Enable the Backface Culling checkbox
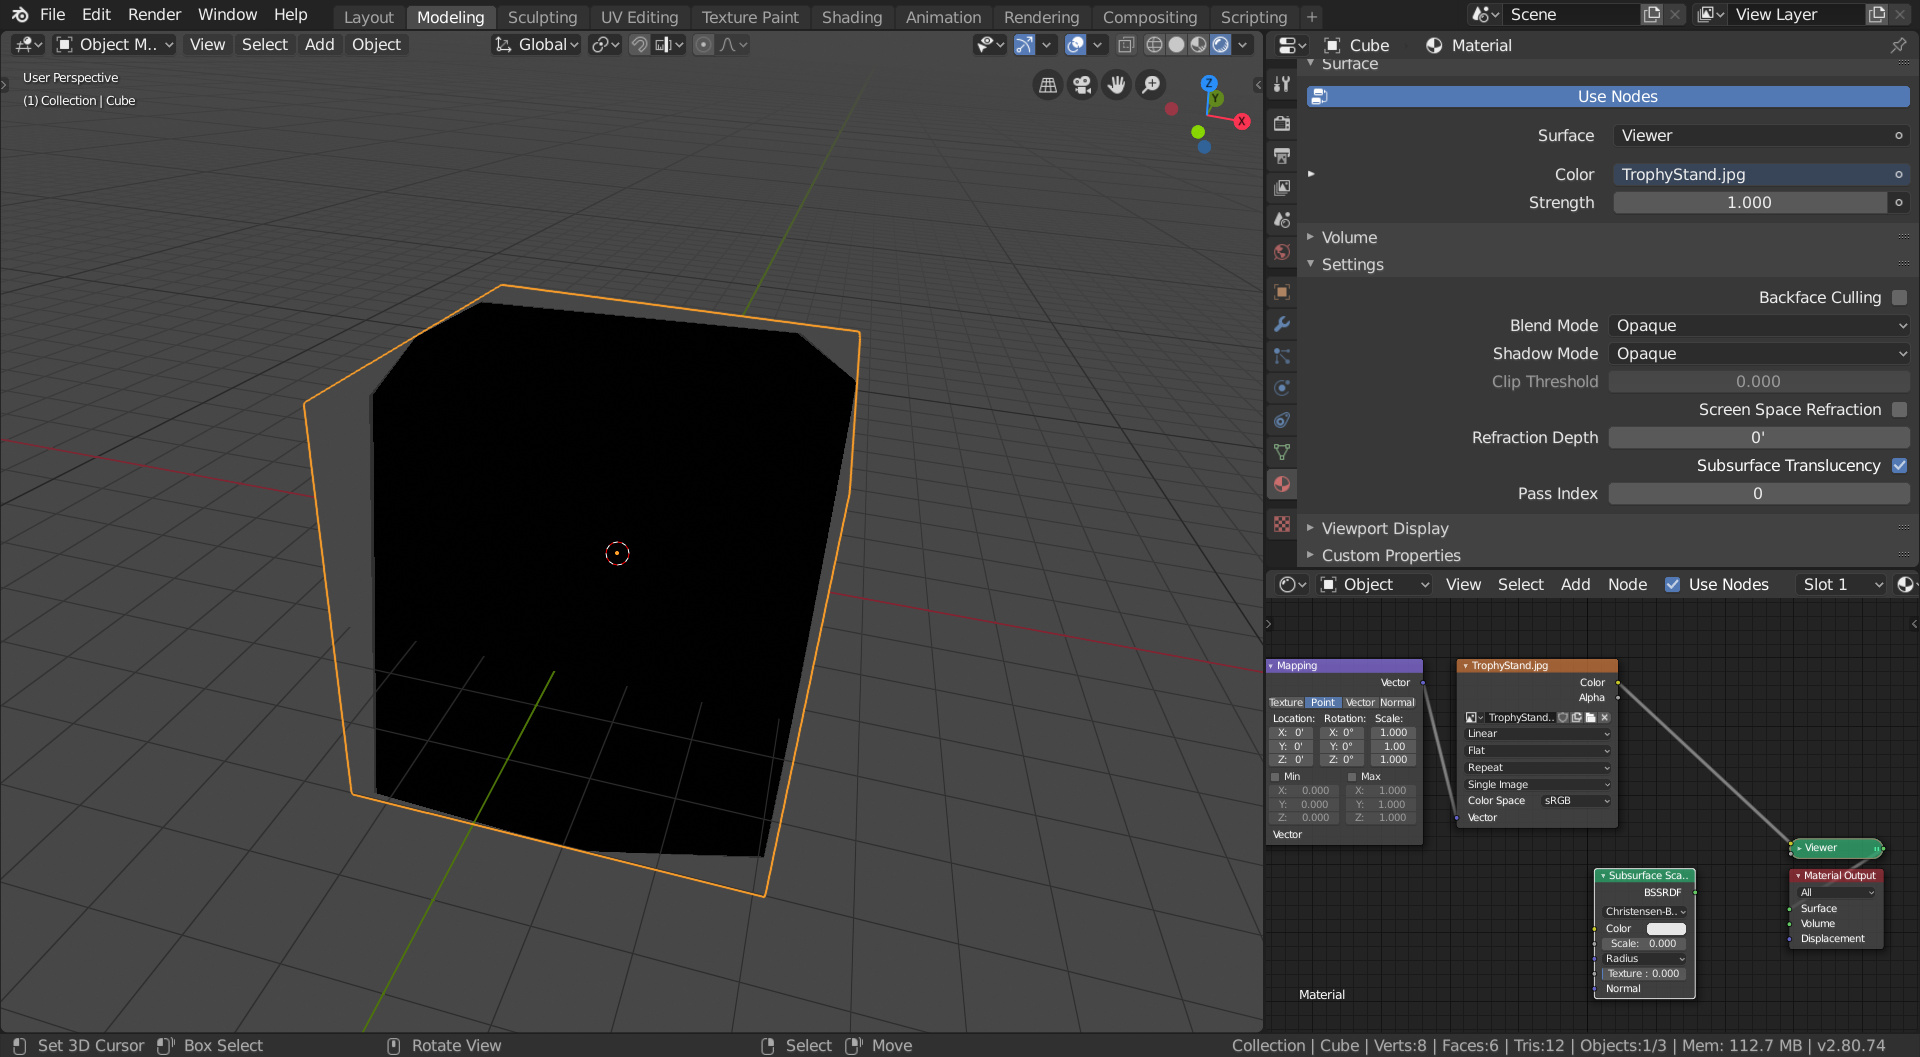The width and height of the screenshot is (1920, 1057). 1899,298
